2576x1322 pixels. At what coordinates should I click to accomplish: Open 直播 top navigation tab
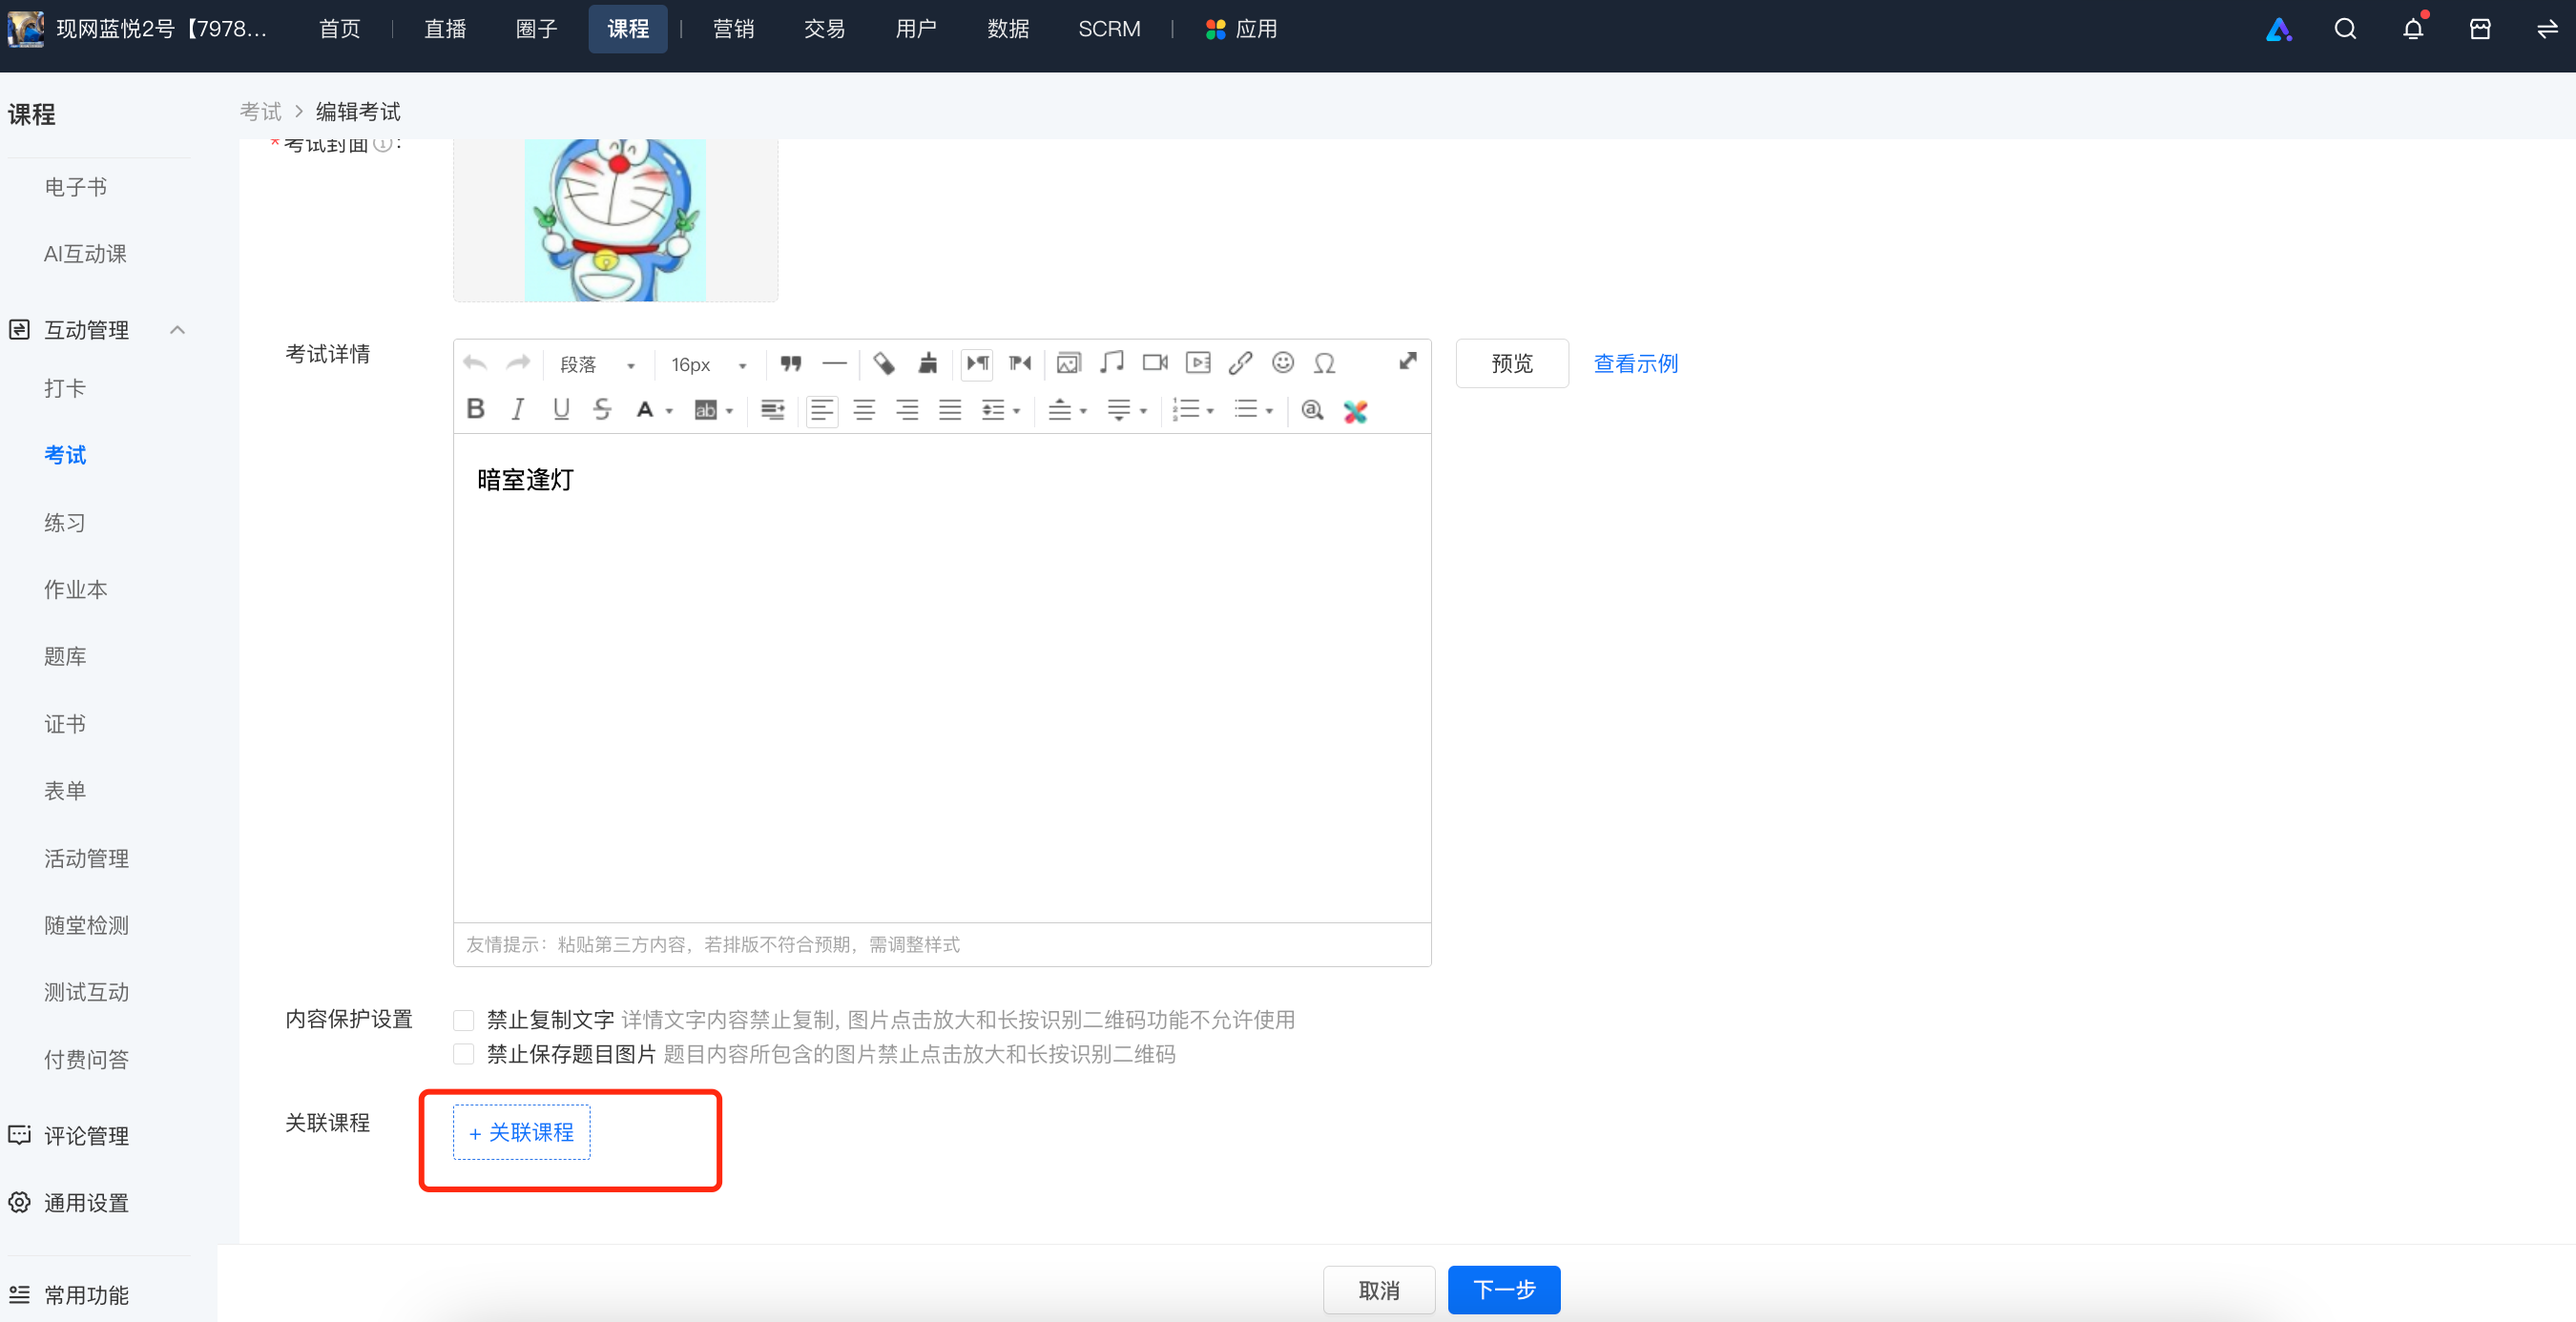pos(445,29)
